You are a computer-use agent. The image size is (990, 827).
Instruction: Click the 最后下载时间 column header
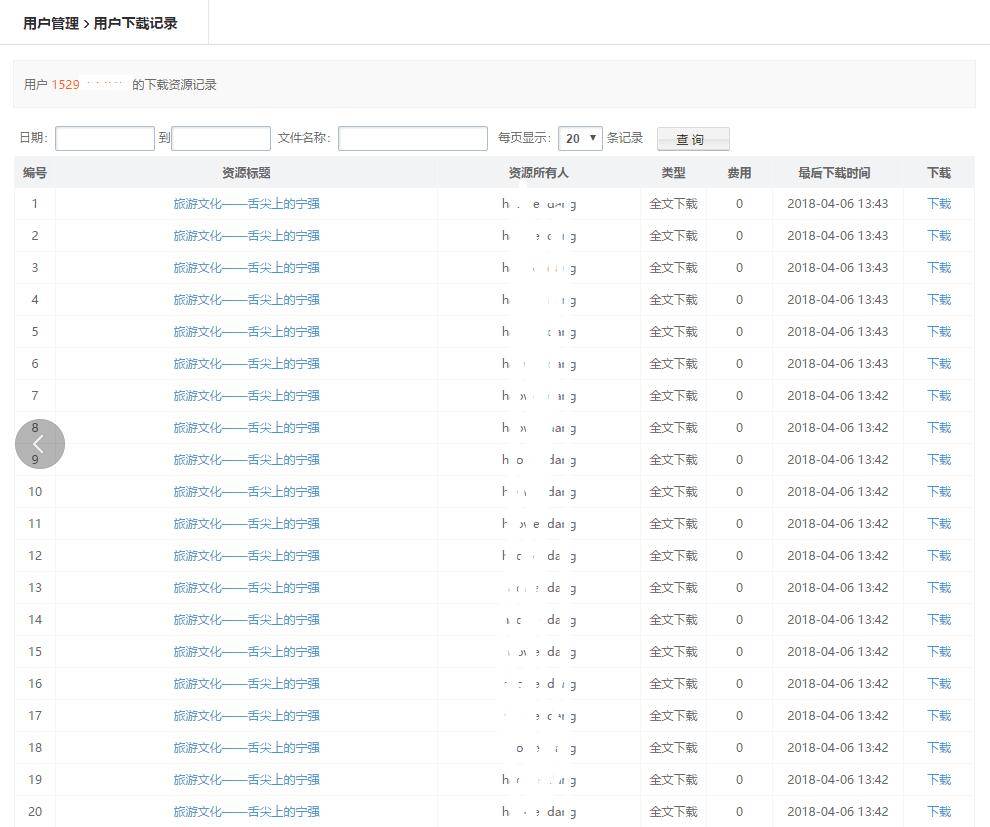click(x=833, y=173)
